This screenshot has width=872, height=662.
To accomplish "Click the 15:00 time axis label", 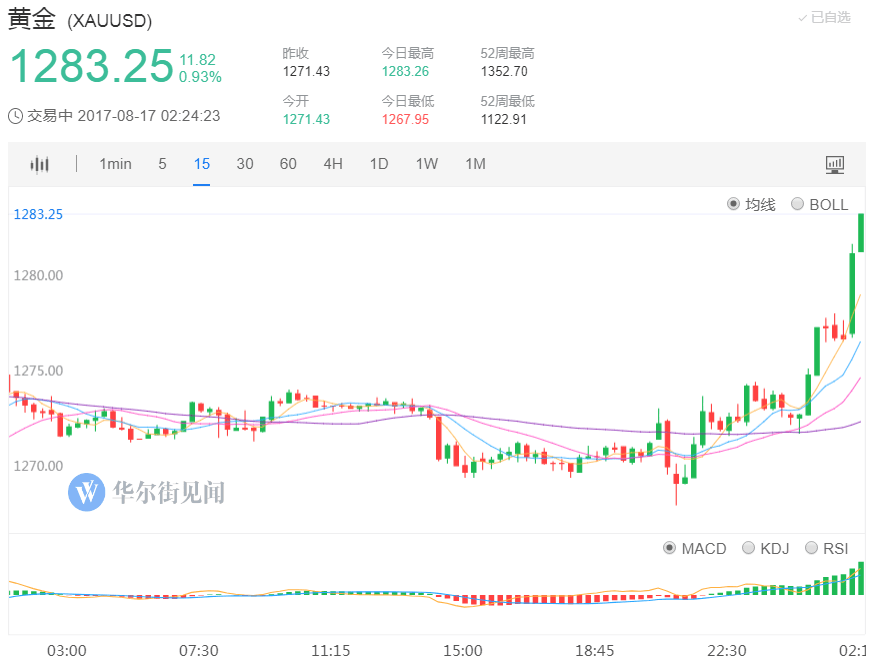I will 463,650.
